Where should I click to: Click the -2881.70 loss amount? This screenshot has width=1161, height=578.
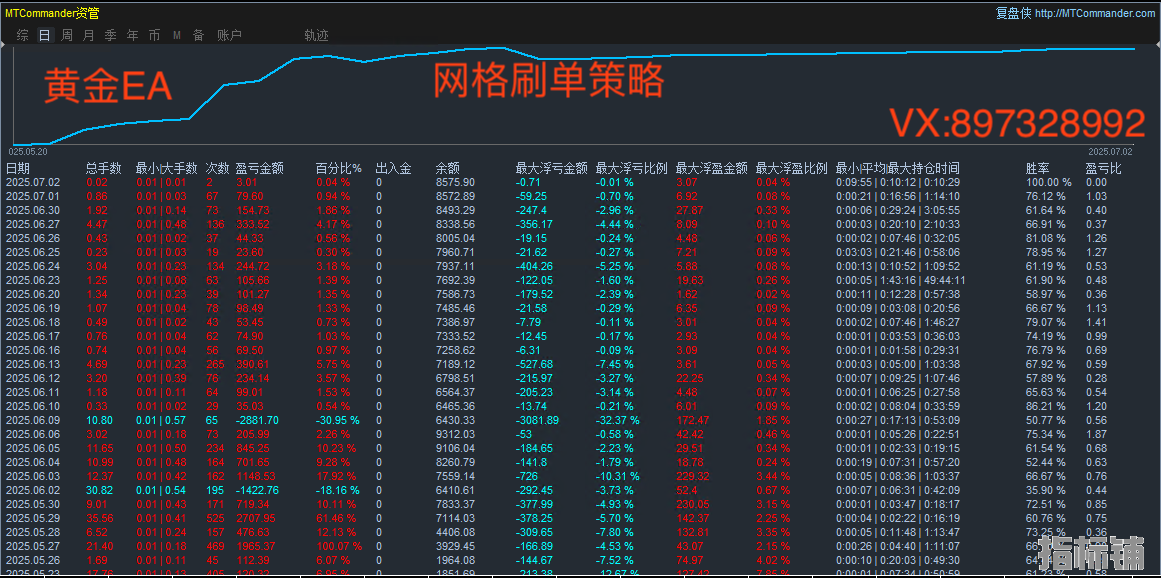click(x=257, y=420)
